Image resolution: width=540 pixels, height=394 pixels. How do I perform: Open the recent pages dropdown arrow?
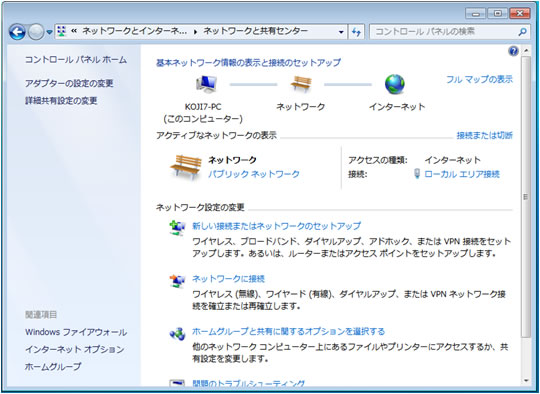[x=49, y=32]
